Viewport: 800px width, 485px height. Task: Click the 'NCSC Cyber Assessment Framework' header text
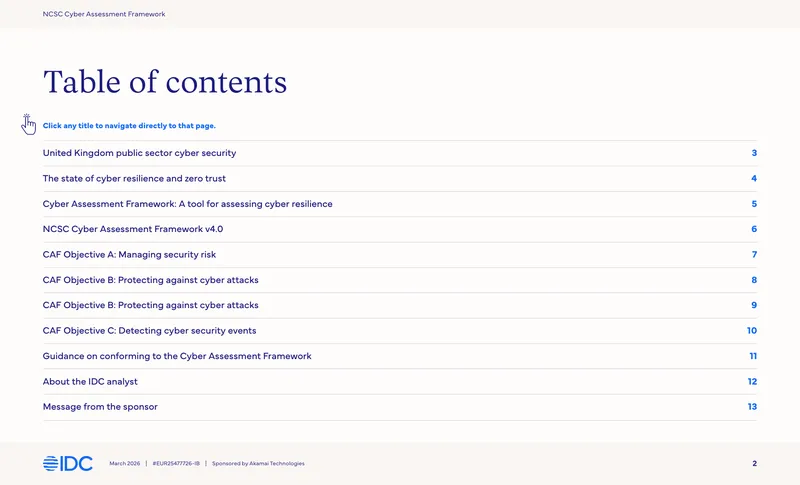[x=104, y=14]
